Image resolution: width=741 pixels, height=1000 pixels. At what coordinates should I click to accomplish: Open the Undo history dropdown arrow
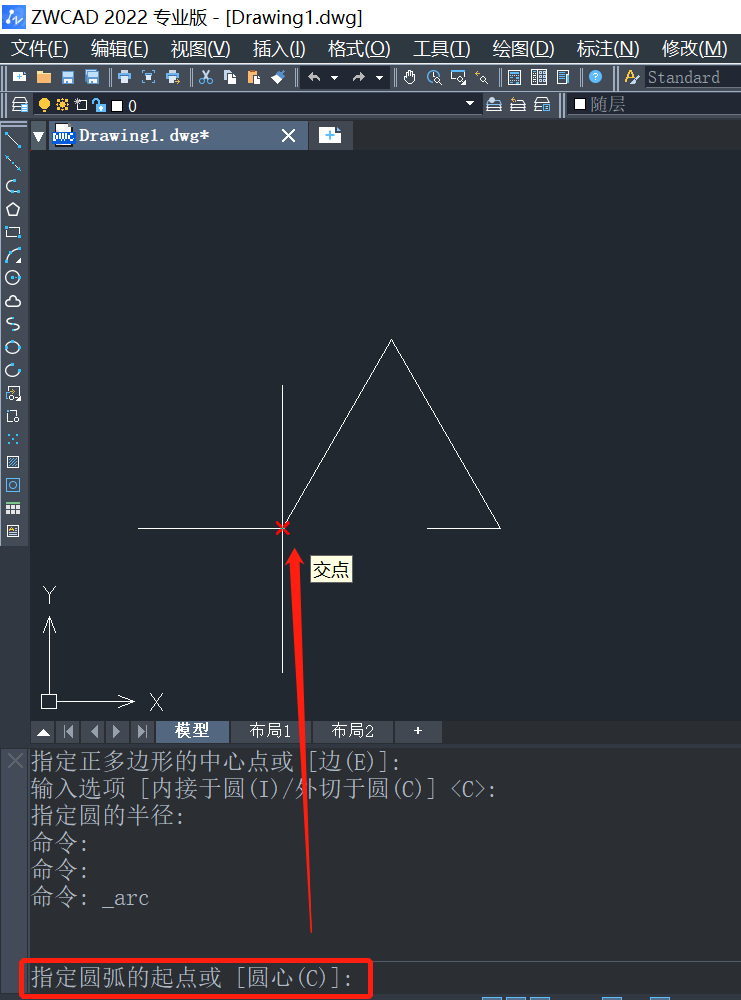334,78
